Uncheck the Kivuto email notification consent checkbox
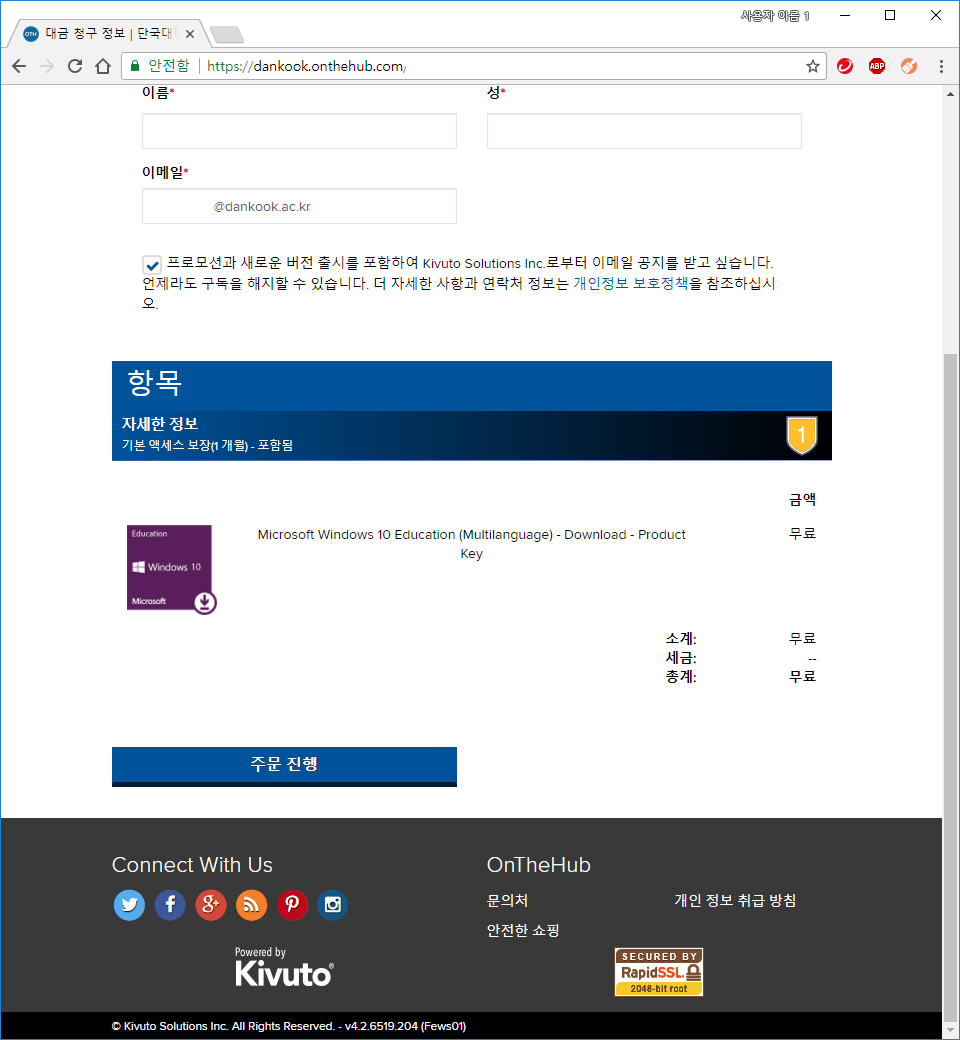 click(152, 265)
